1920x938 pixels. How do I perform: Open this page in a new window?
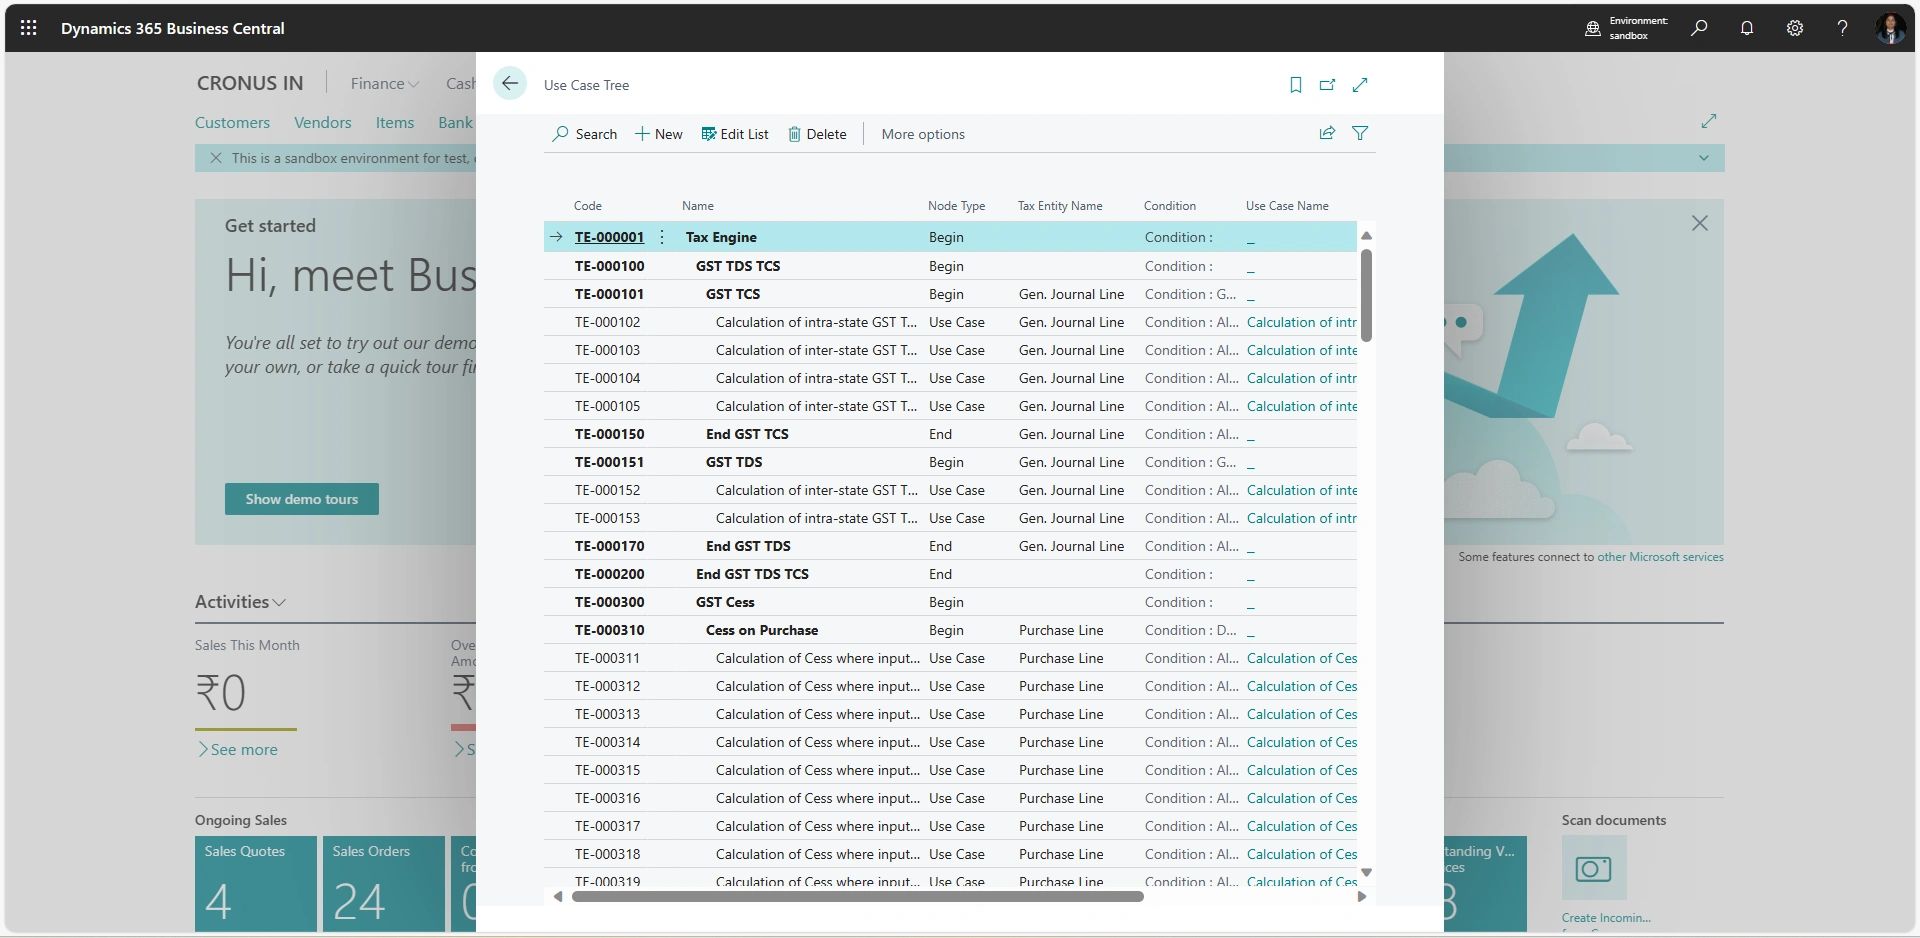(x=1327, y=85)
